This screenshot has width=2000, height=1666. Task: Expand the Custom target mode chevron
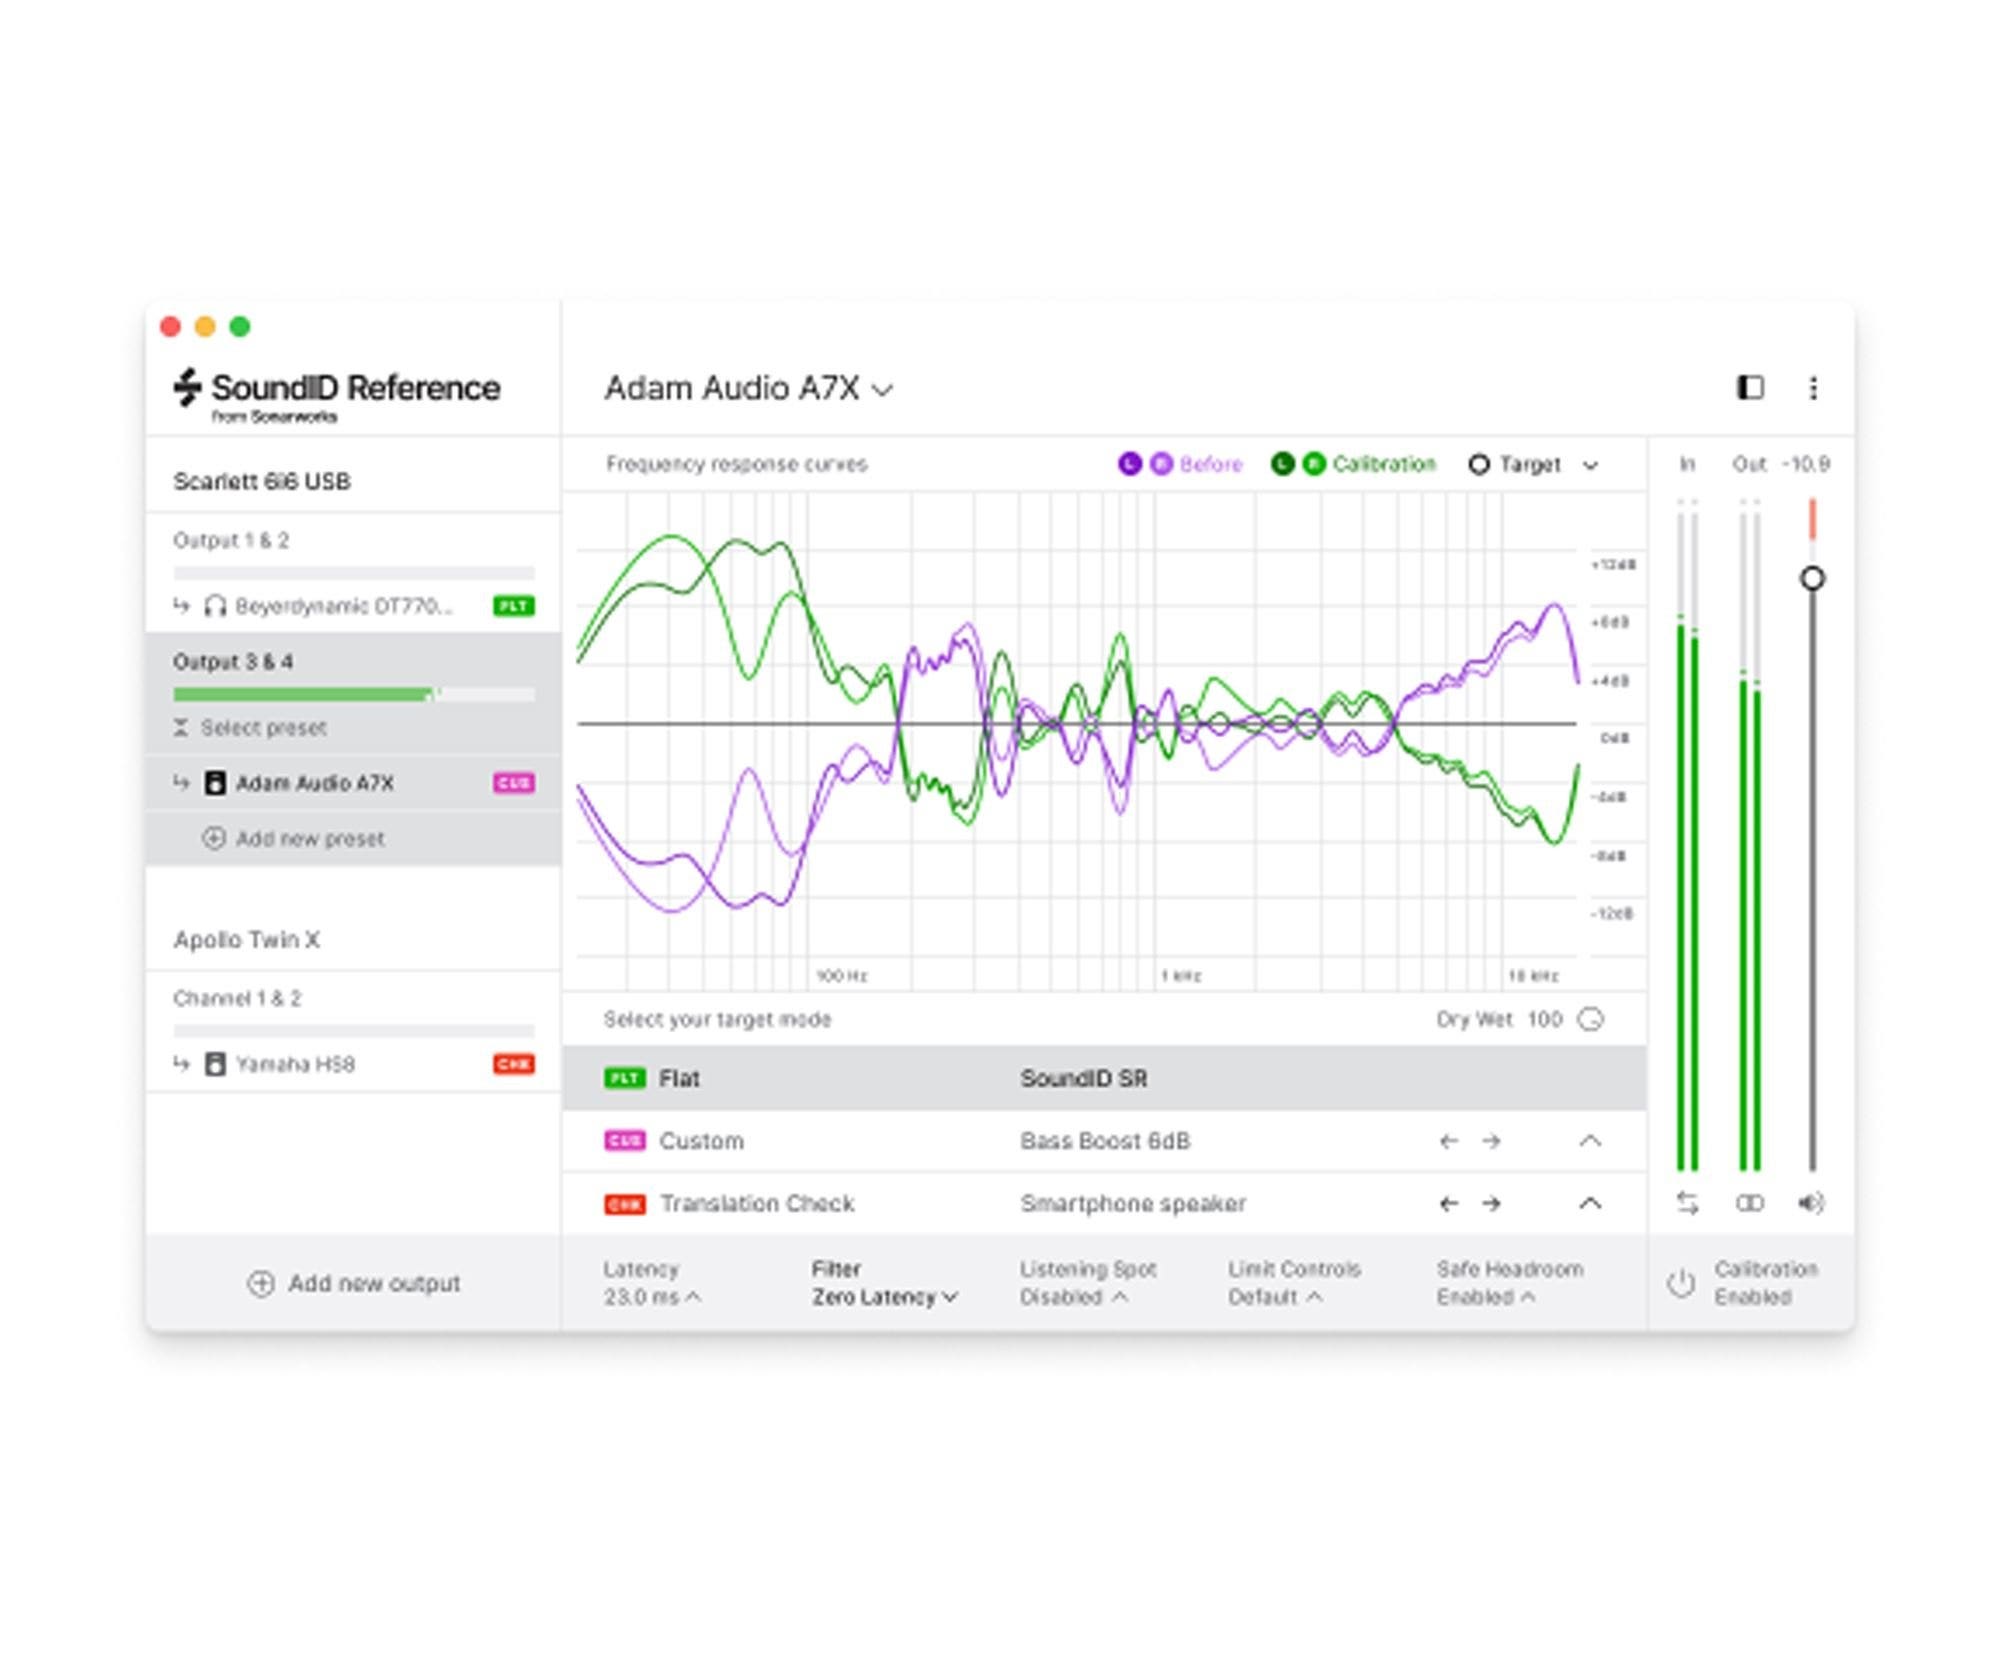point(1590,1141)
